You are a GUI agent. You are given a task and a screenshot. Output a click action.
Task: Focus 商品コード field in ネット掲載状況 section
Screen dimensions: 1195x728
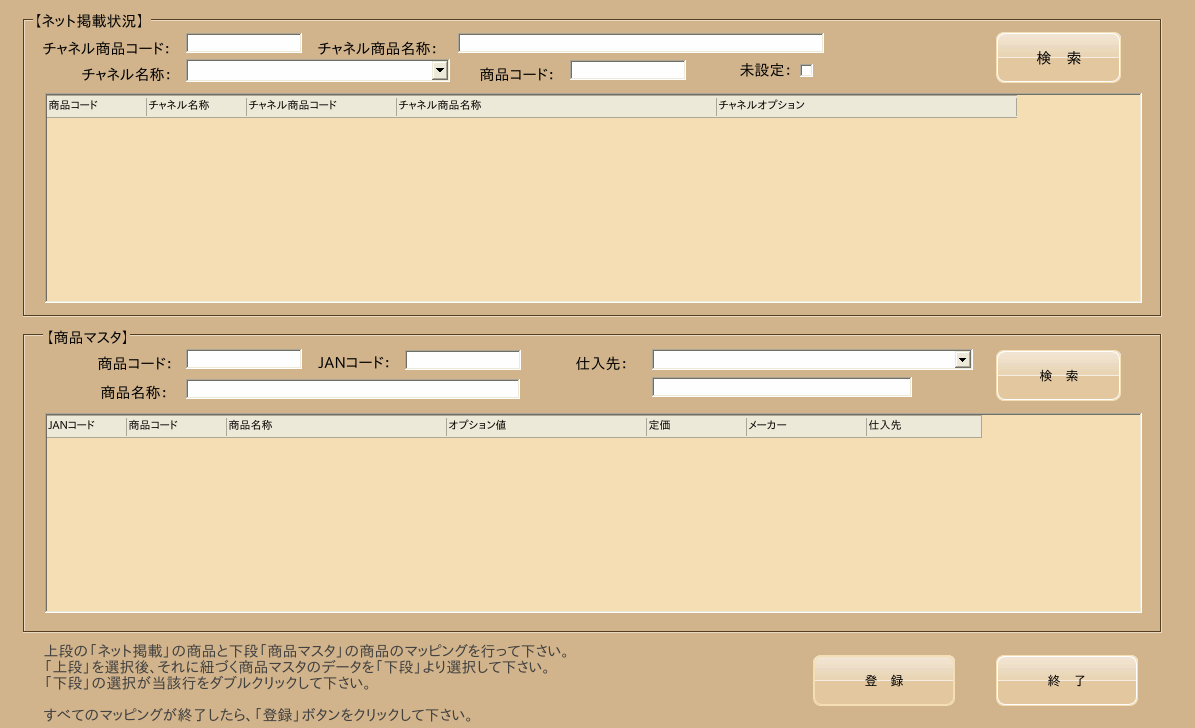(628, 71)
